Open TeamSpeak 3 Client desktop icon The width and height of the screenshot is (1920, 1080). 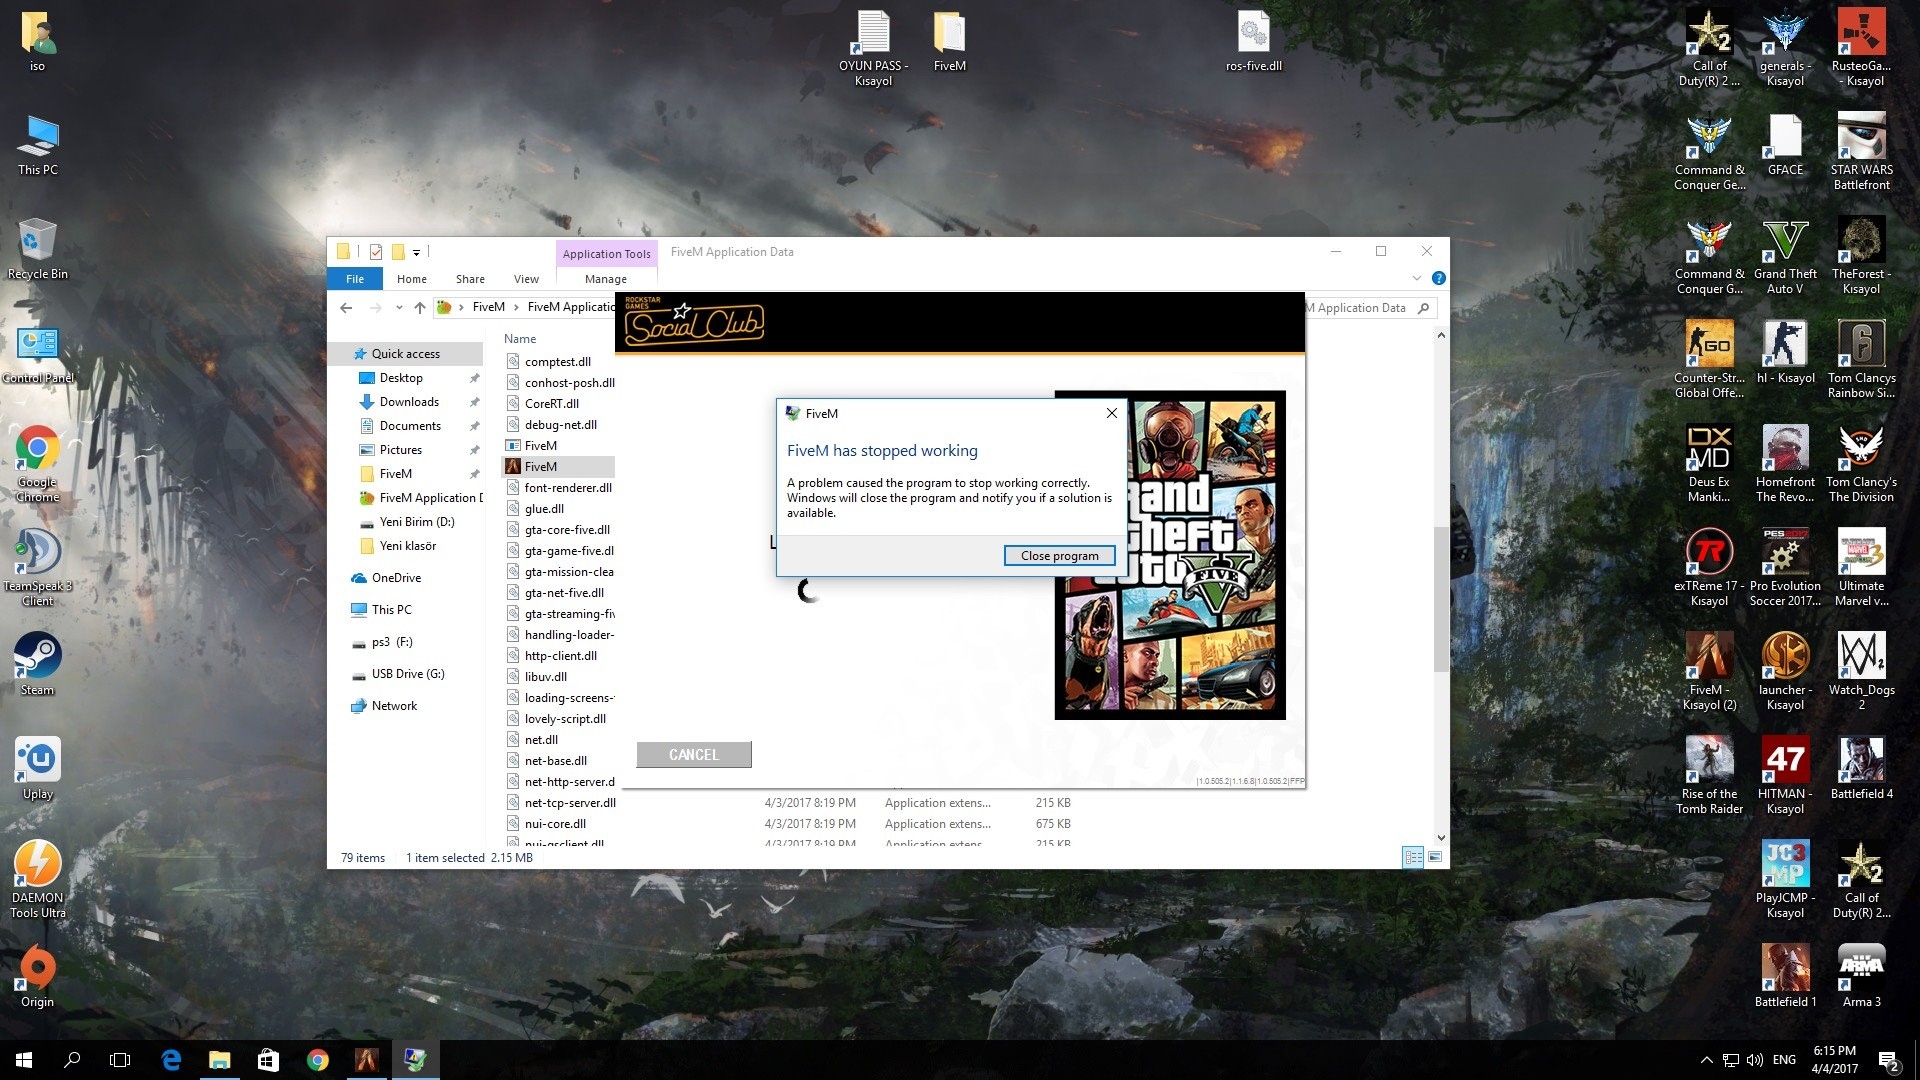click(x=38, y=567)
